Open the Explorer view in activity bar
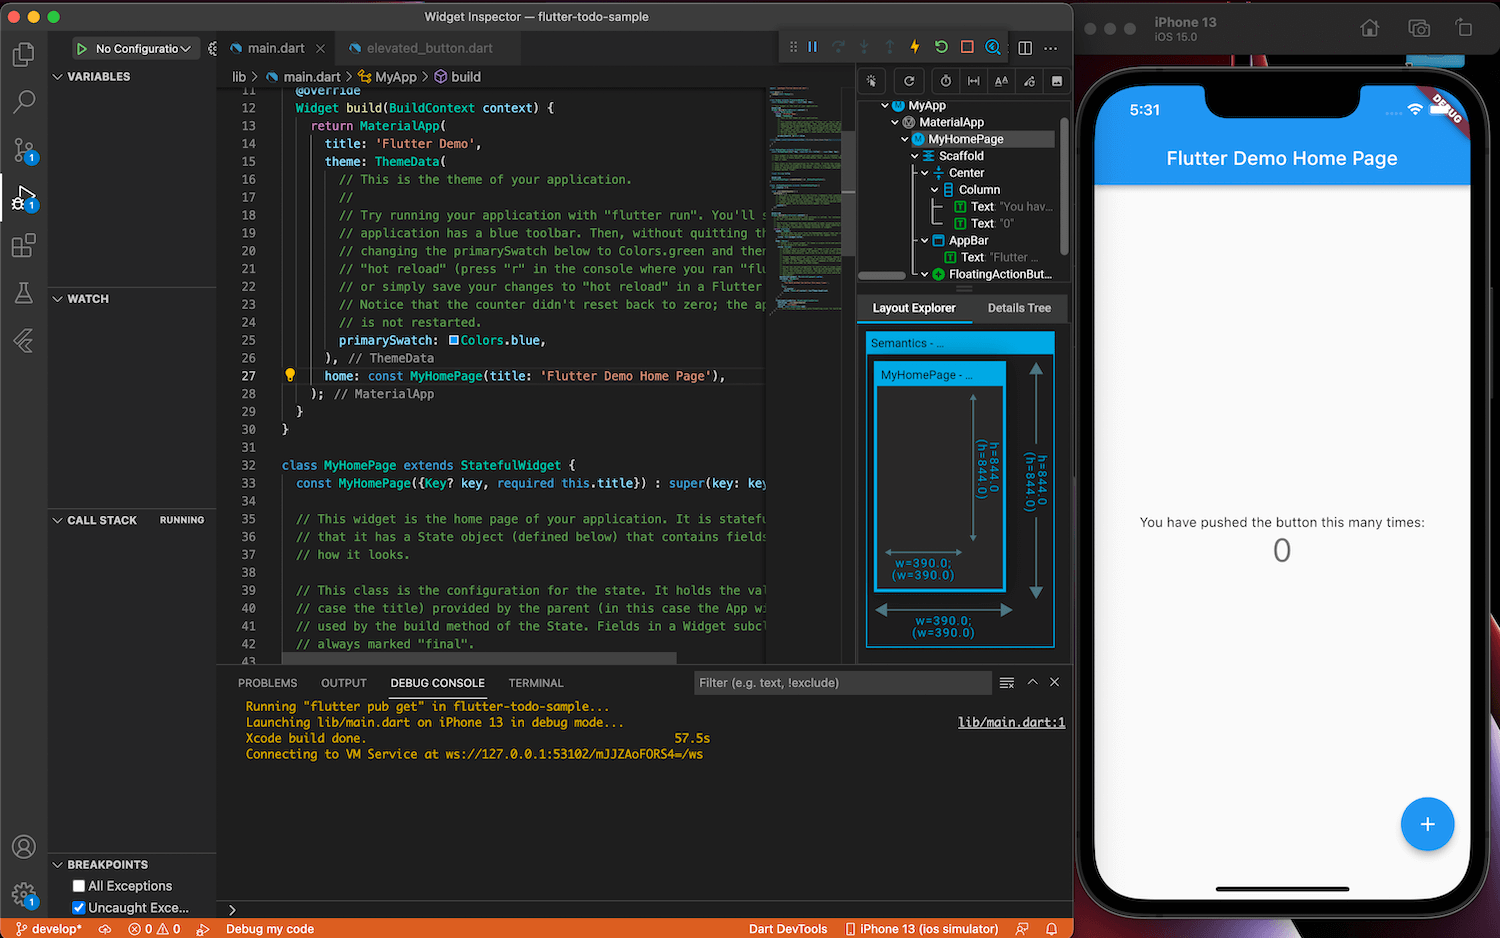 click(x=23, y=54)
